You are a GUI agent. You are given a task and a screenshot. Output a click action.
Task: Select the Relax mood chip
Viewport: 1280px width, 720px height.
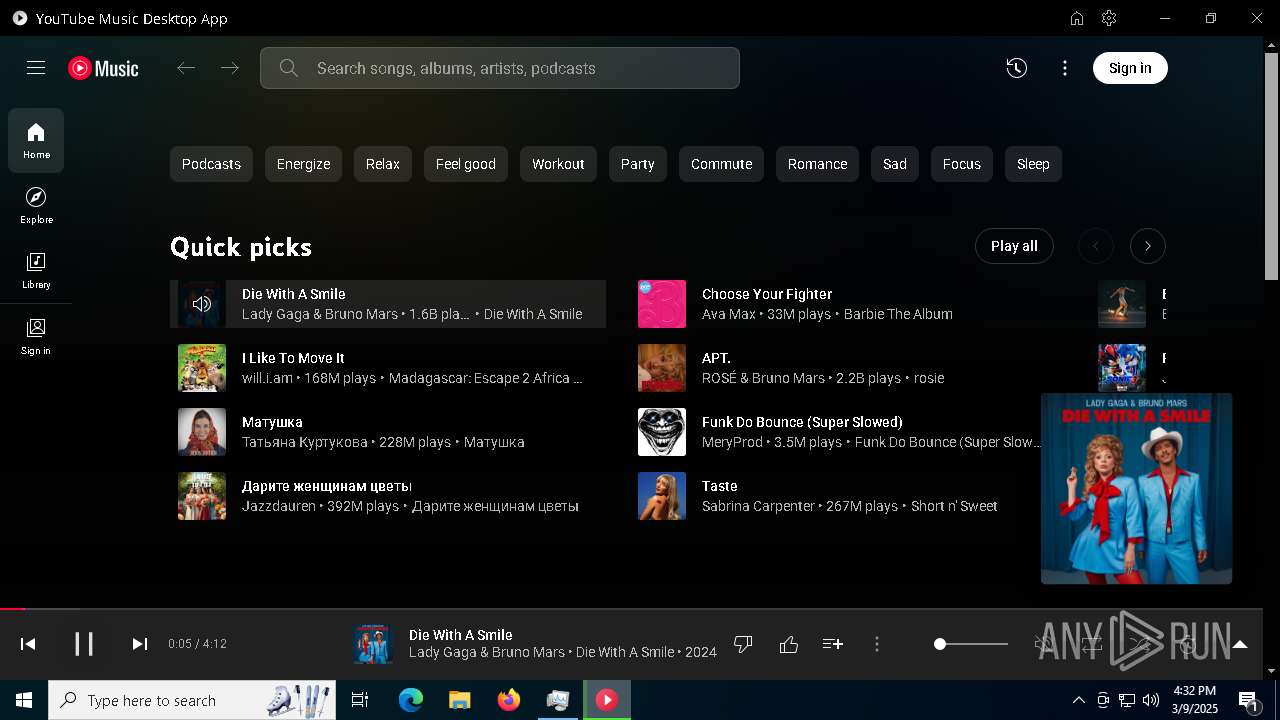(x=382, y=164)
